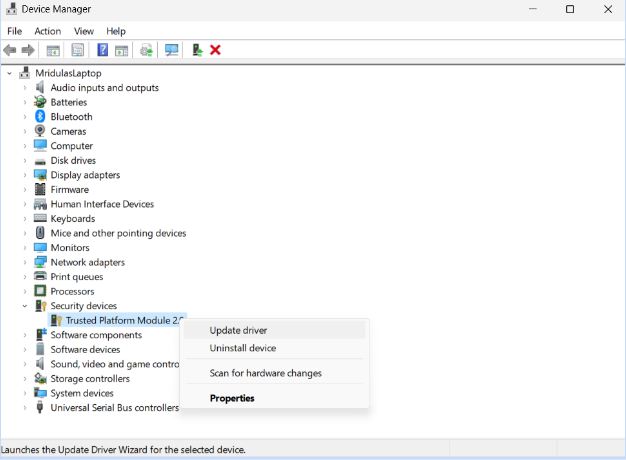Expand Audio inputs and outputs

(x=25, y=88)
